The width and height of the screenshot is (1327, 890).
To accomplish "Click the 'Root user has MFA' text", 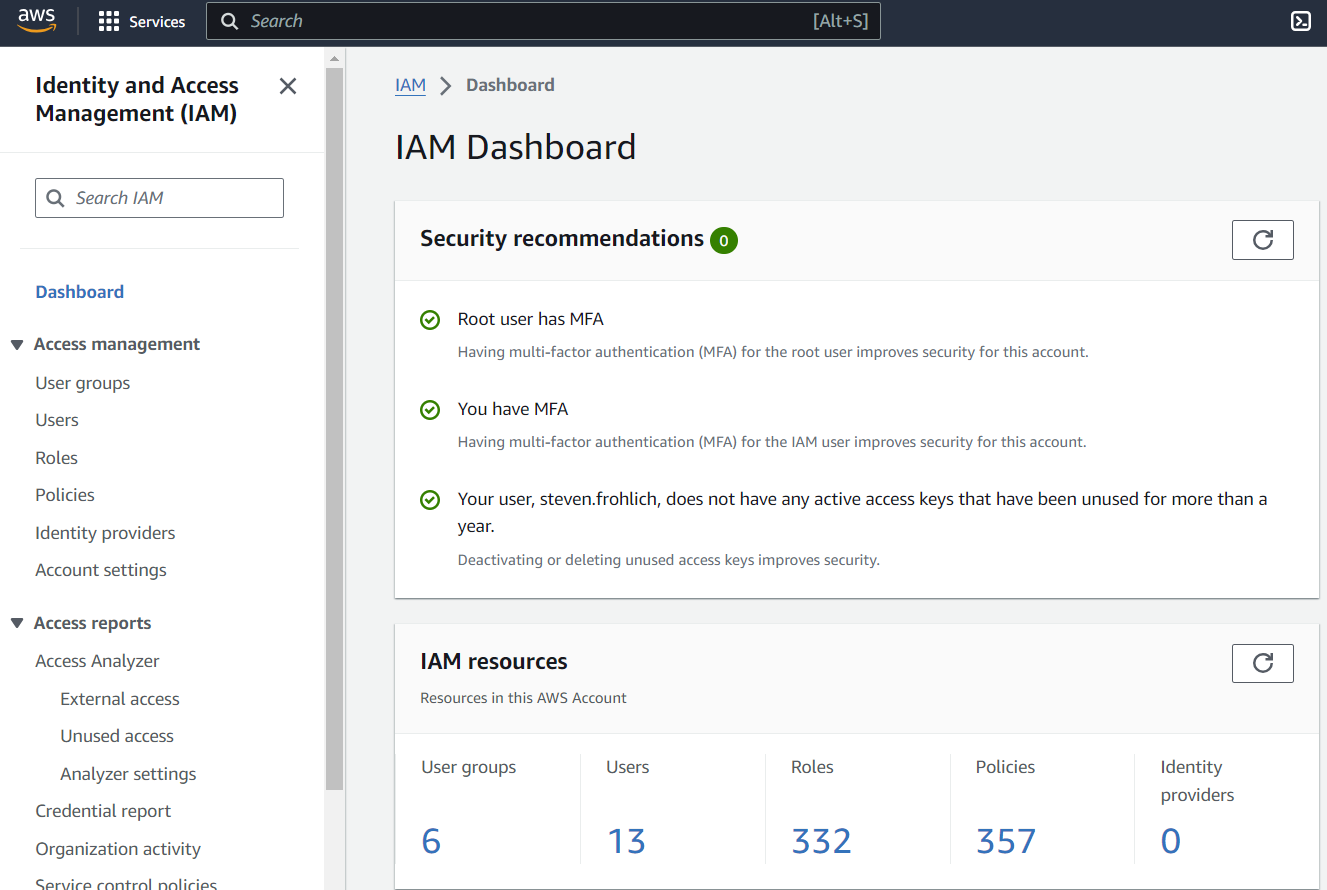I will [531, 319].
